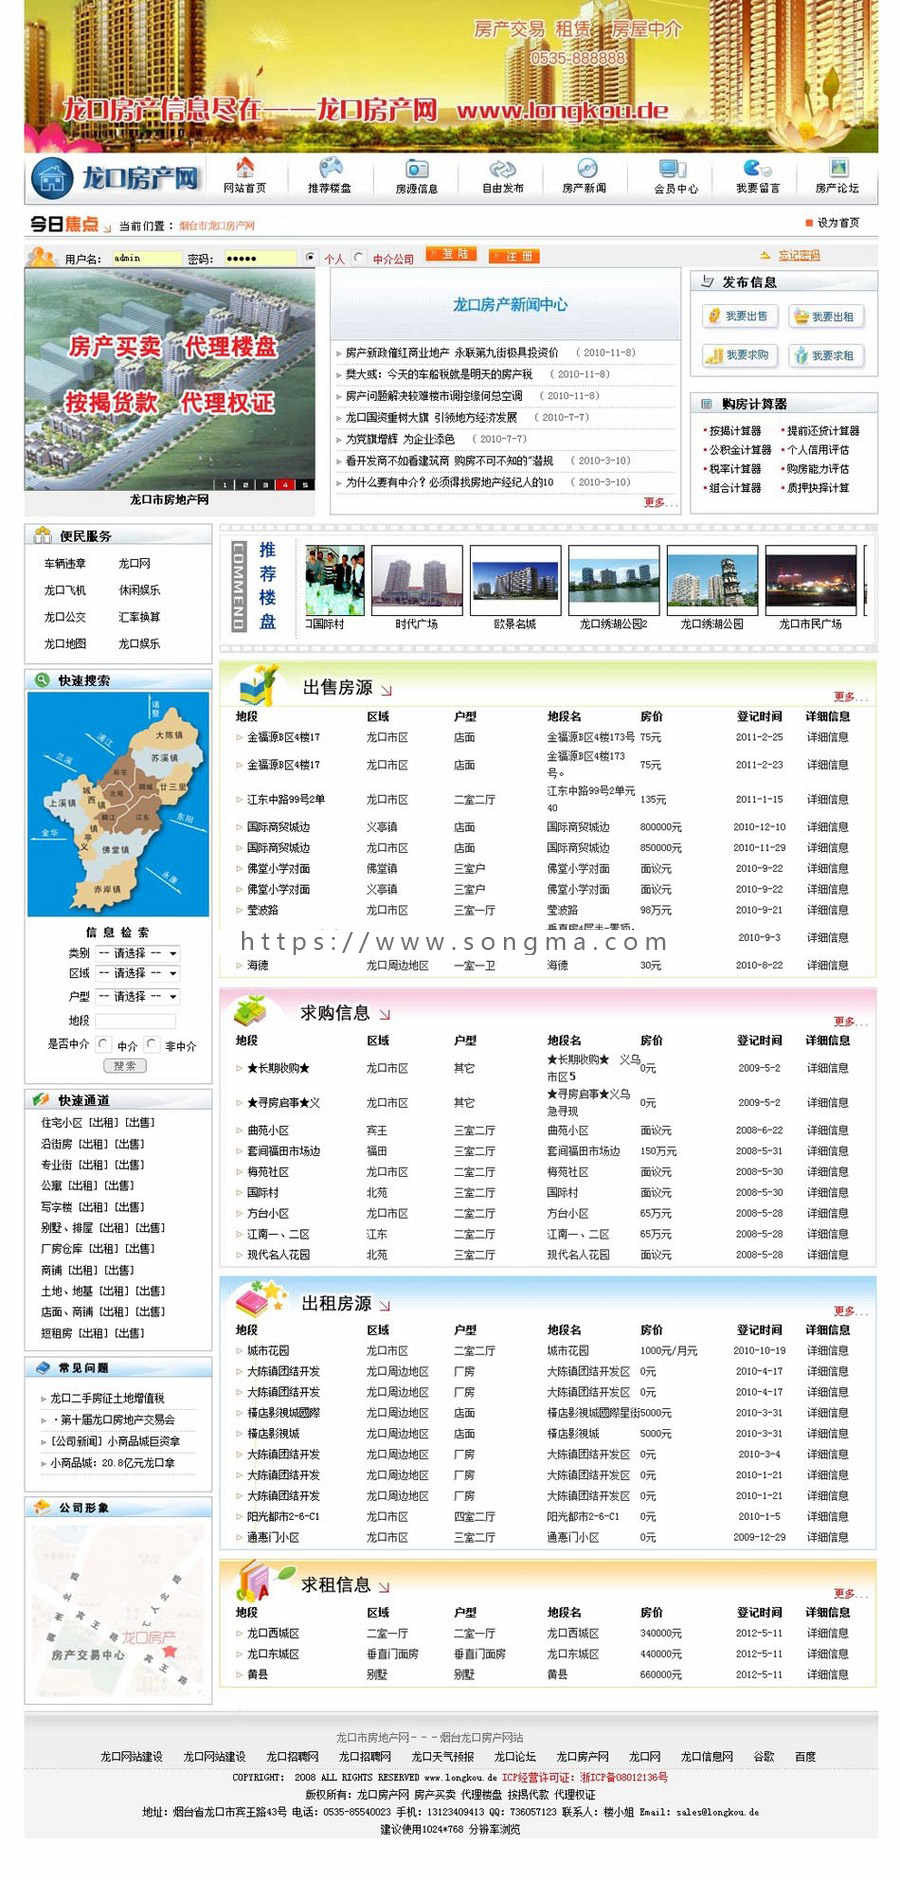Click the arrow icon beside 求购信息
This screenshot has height=1881, width=900.
coord(384,1015)
